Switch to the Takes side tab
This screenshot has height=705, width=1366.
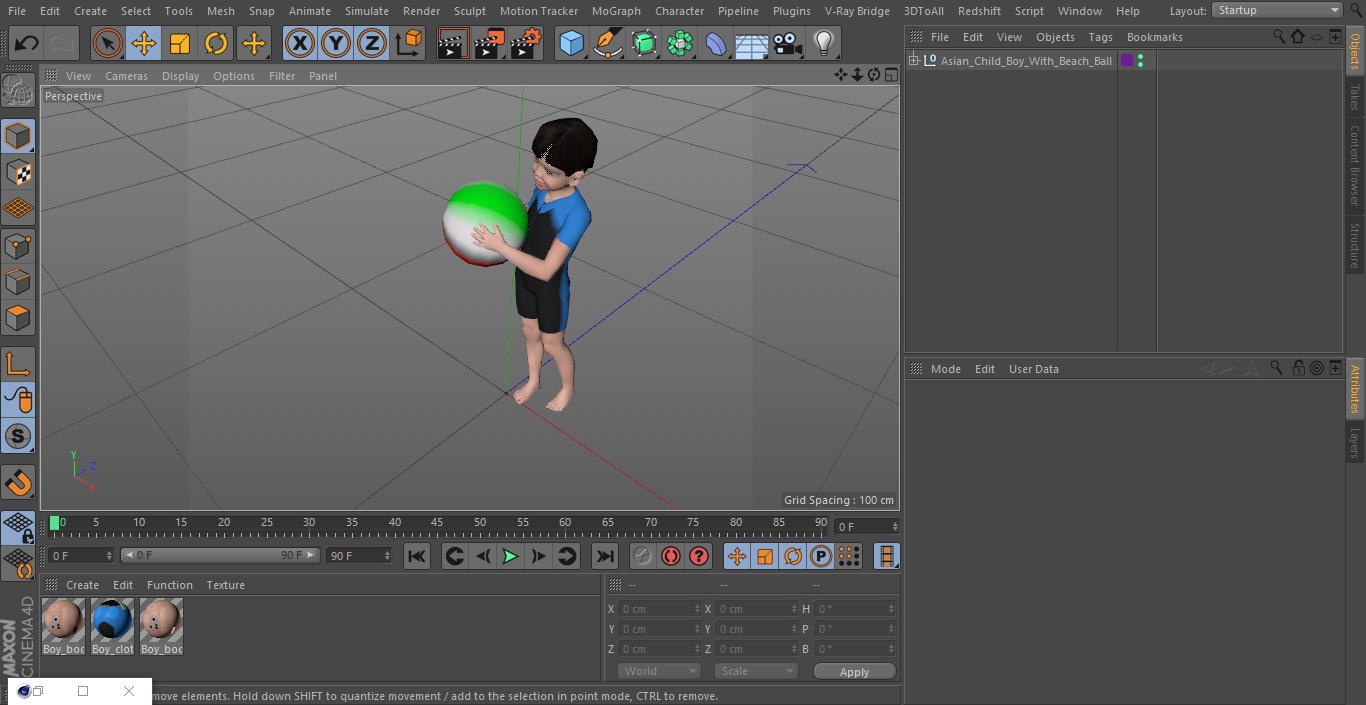pyautogui.click(x=1355, y=97)
